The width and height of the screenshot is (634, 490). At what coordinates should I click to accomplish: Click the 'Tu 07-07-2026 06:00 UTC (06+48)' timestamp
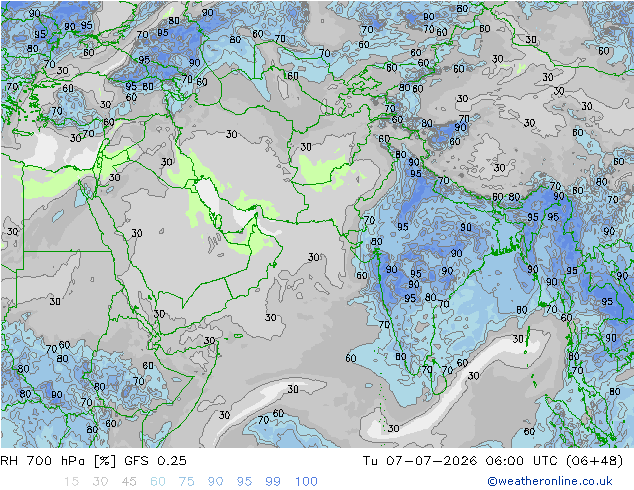click(x=492, y=460)
